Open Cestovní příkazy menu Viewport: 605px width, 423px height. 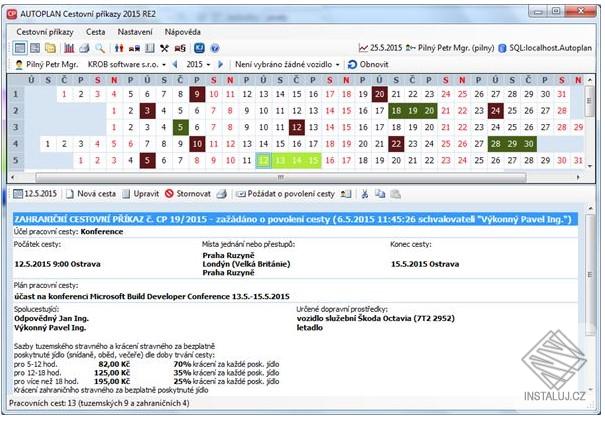45,32
